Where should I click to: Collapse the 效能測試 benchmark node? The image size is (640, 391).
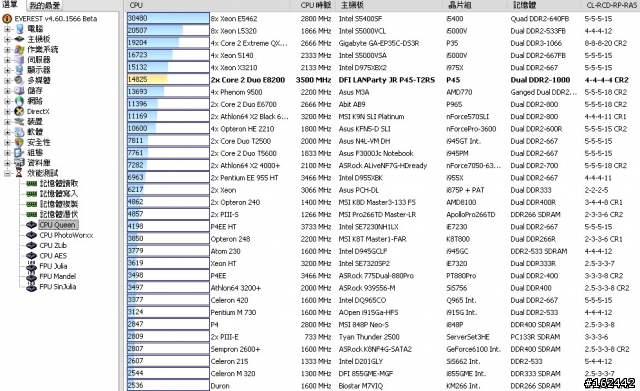coord(7,173)
